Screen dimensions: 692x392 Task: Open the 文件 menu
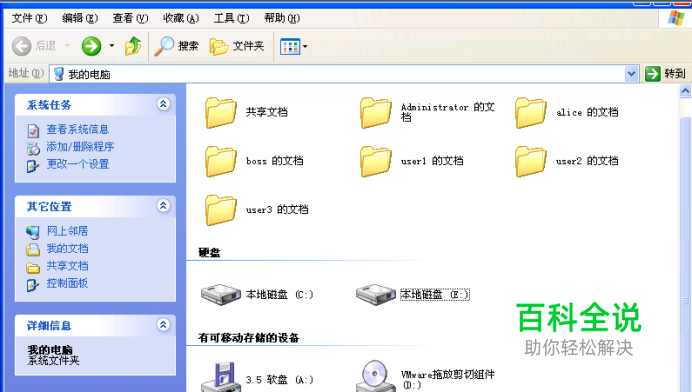[x=29, y=18]
